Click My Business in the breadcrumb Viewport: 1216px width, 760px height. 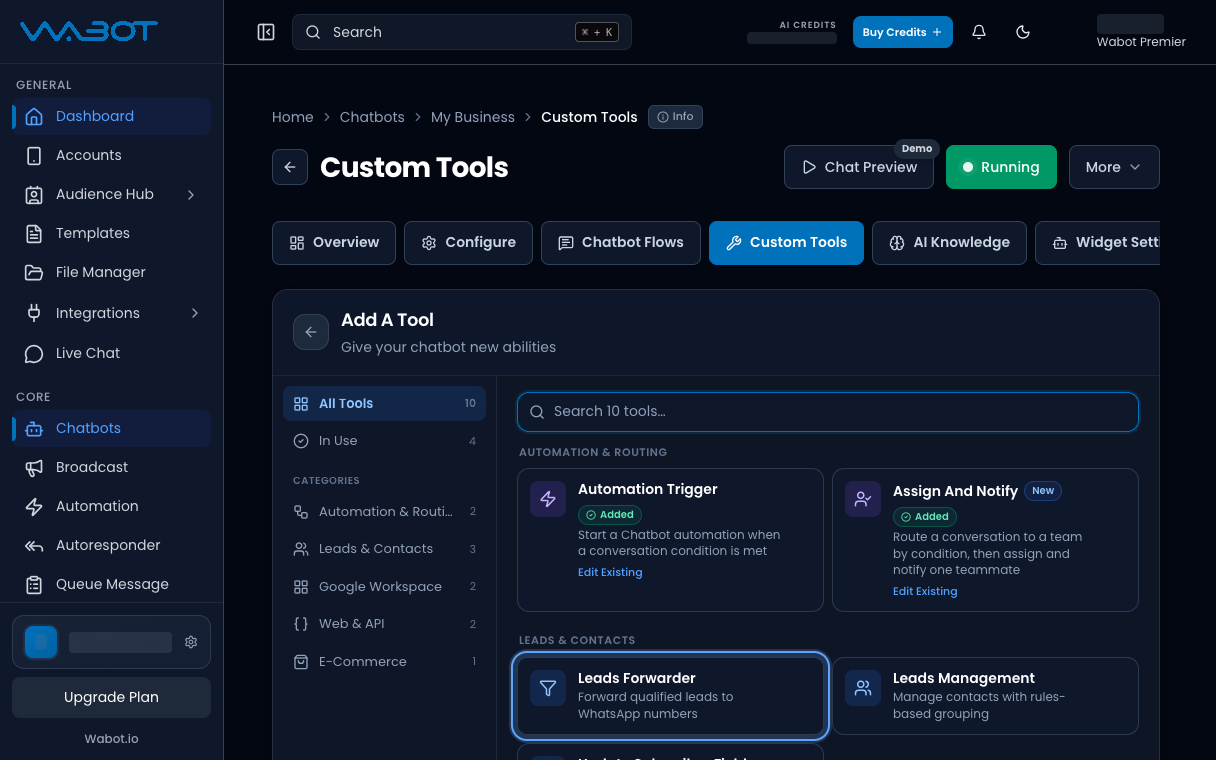[473, 117]
